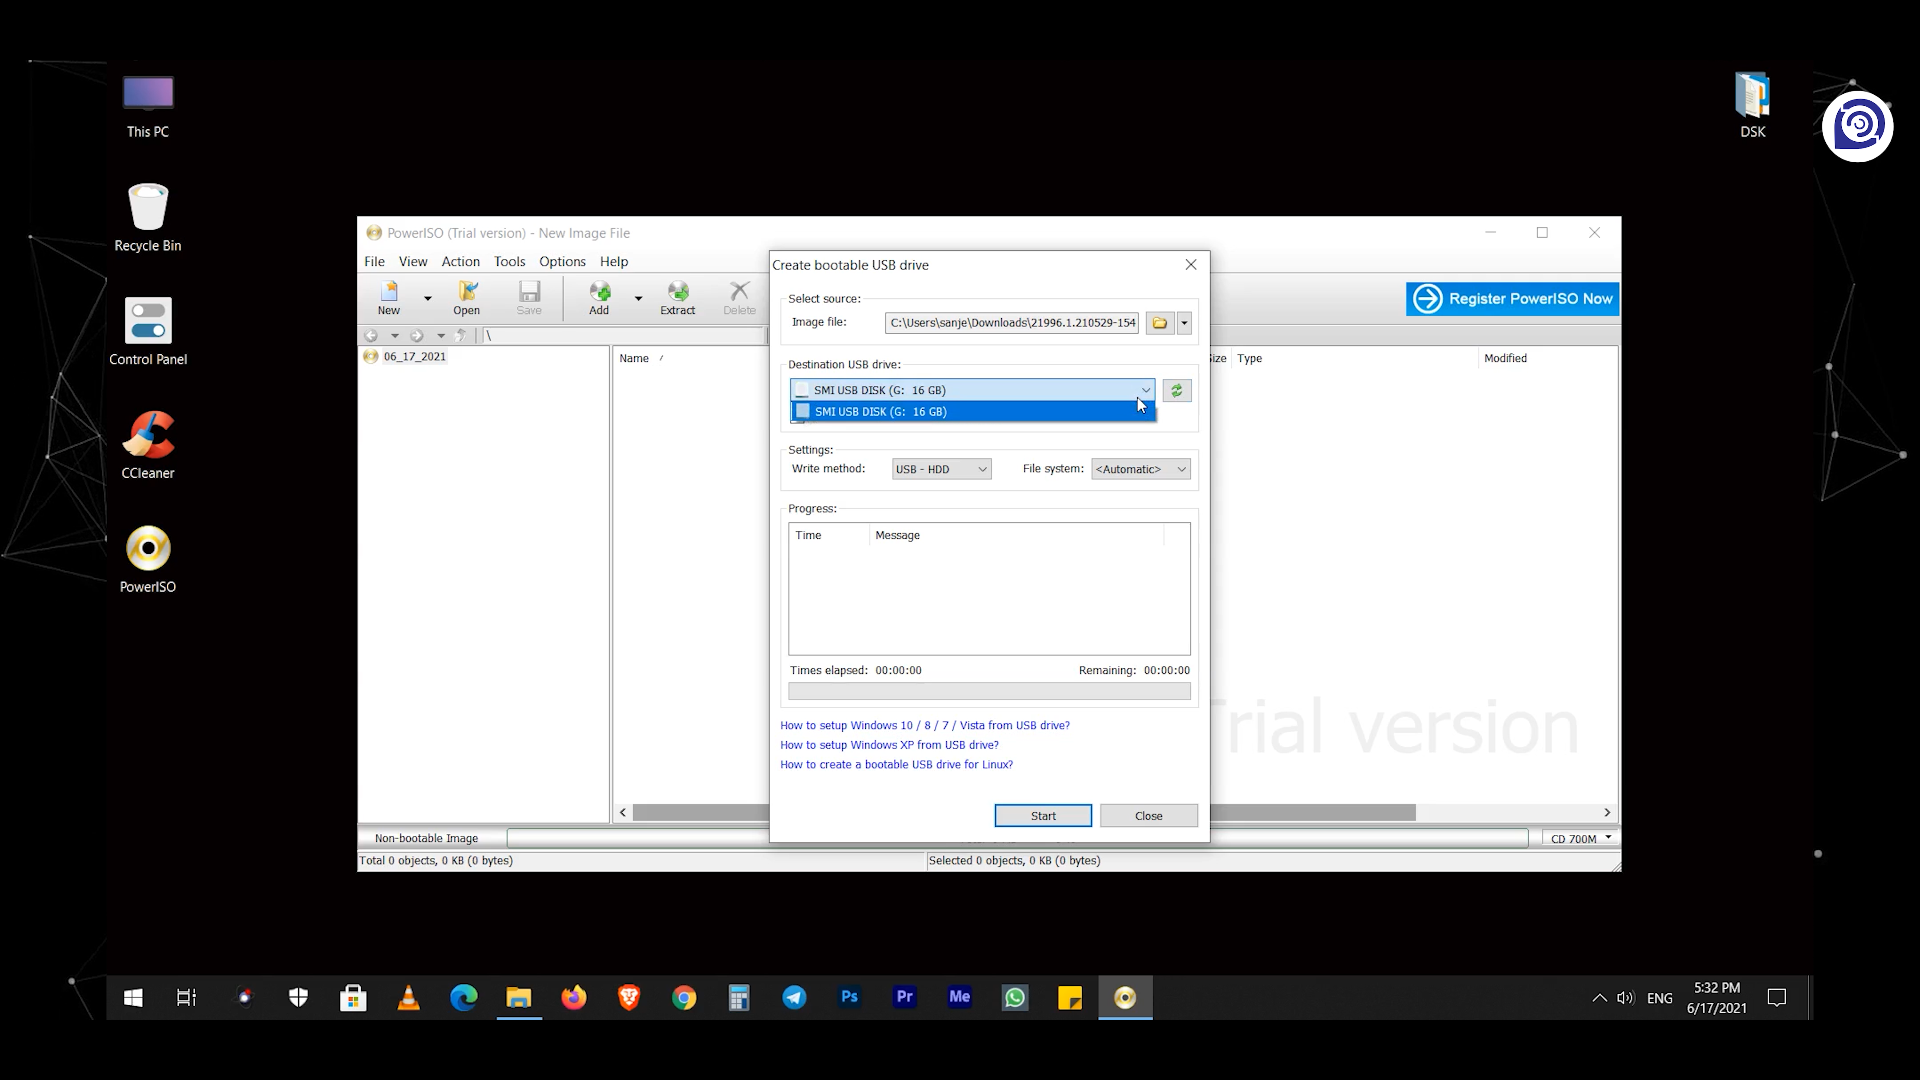Viewport: 1920px width, 1080px height.
Task: Open the Help menu
Action: coord(614,262)
